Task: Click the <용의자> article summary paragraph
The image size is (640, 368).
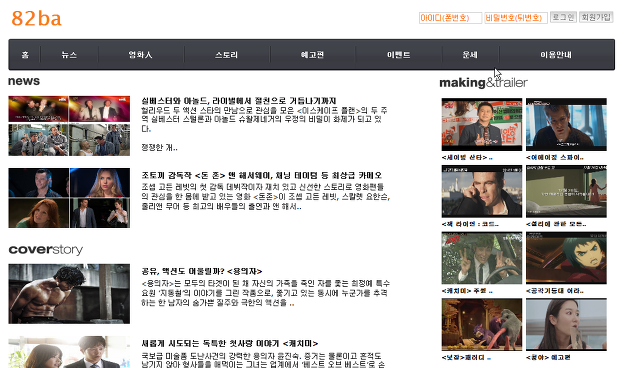Action: (x=266, y=293)
